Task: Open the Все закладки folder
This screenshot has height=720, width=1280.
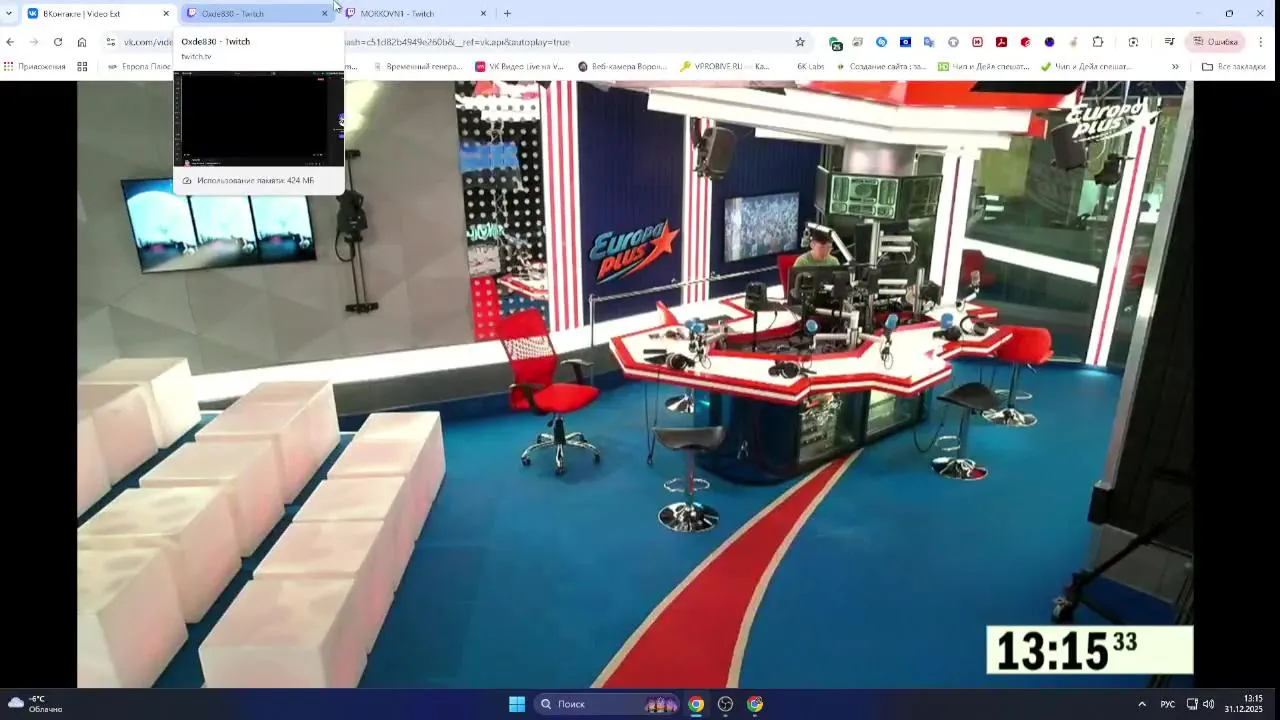Action: (1234, 67)
